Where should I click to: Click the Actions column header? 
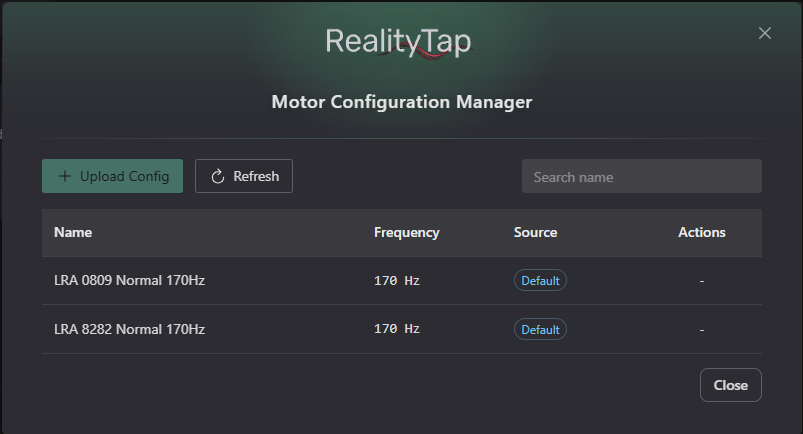(x=702, y=232)
